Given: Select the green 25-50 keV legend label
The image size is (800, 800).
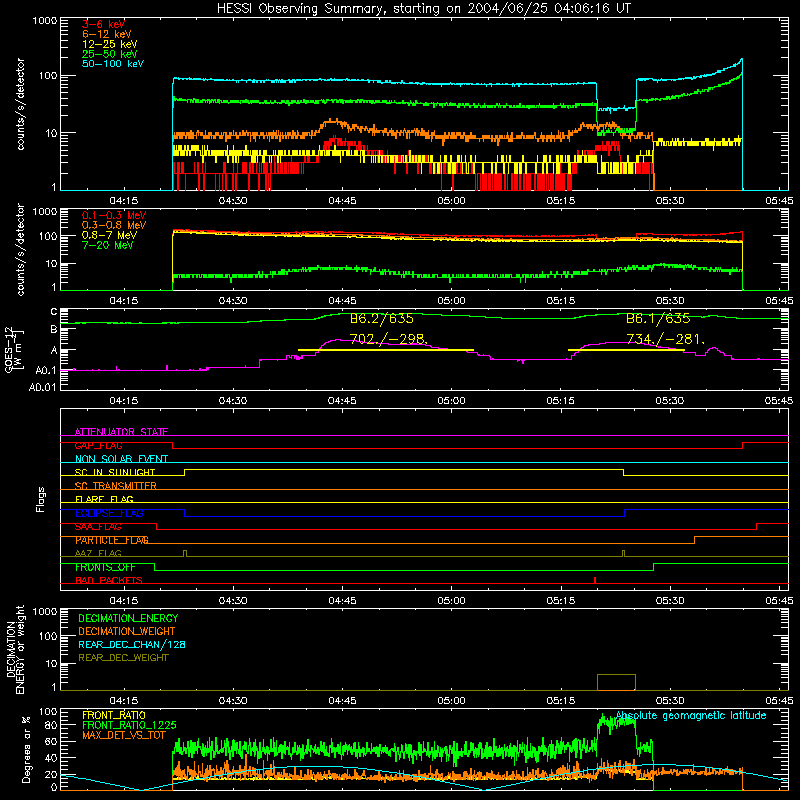Looking at the screenshot, I should [109, 54].
